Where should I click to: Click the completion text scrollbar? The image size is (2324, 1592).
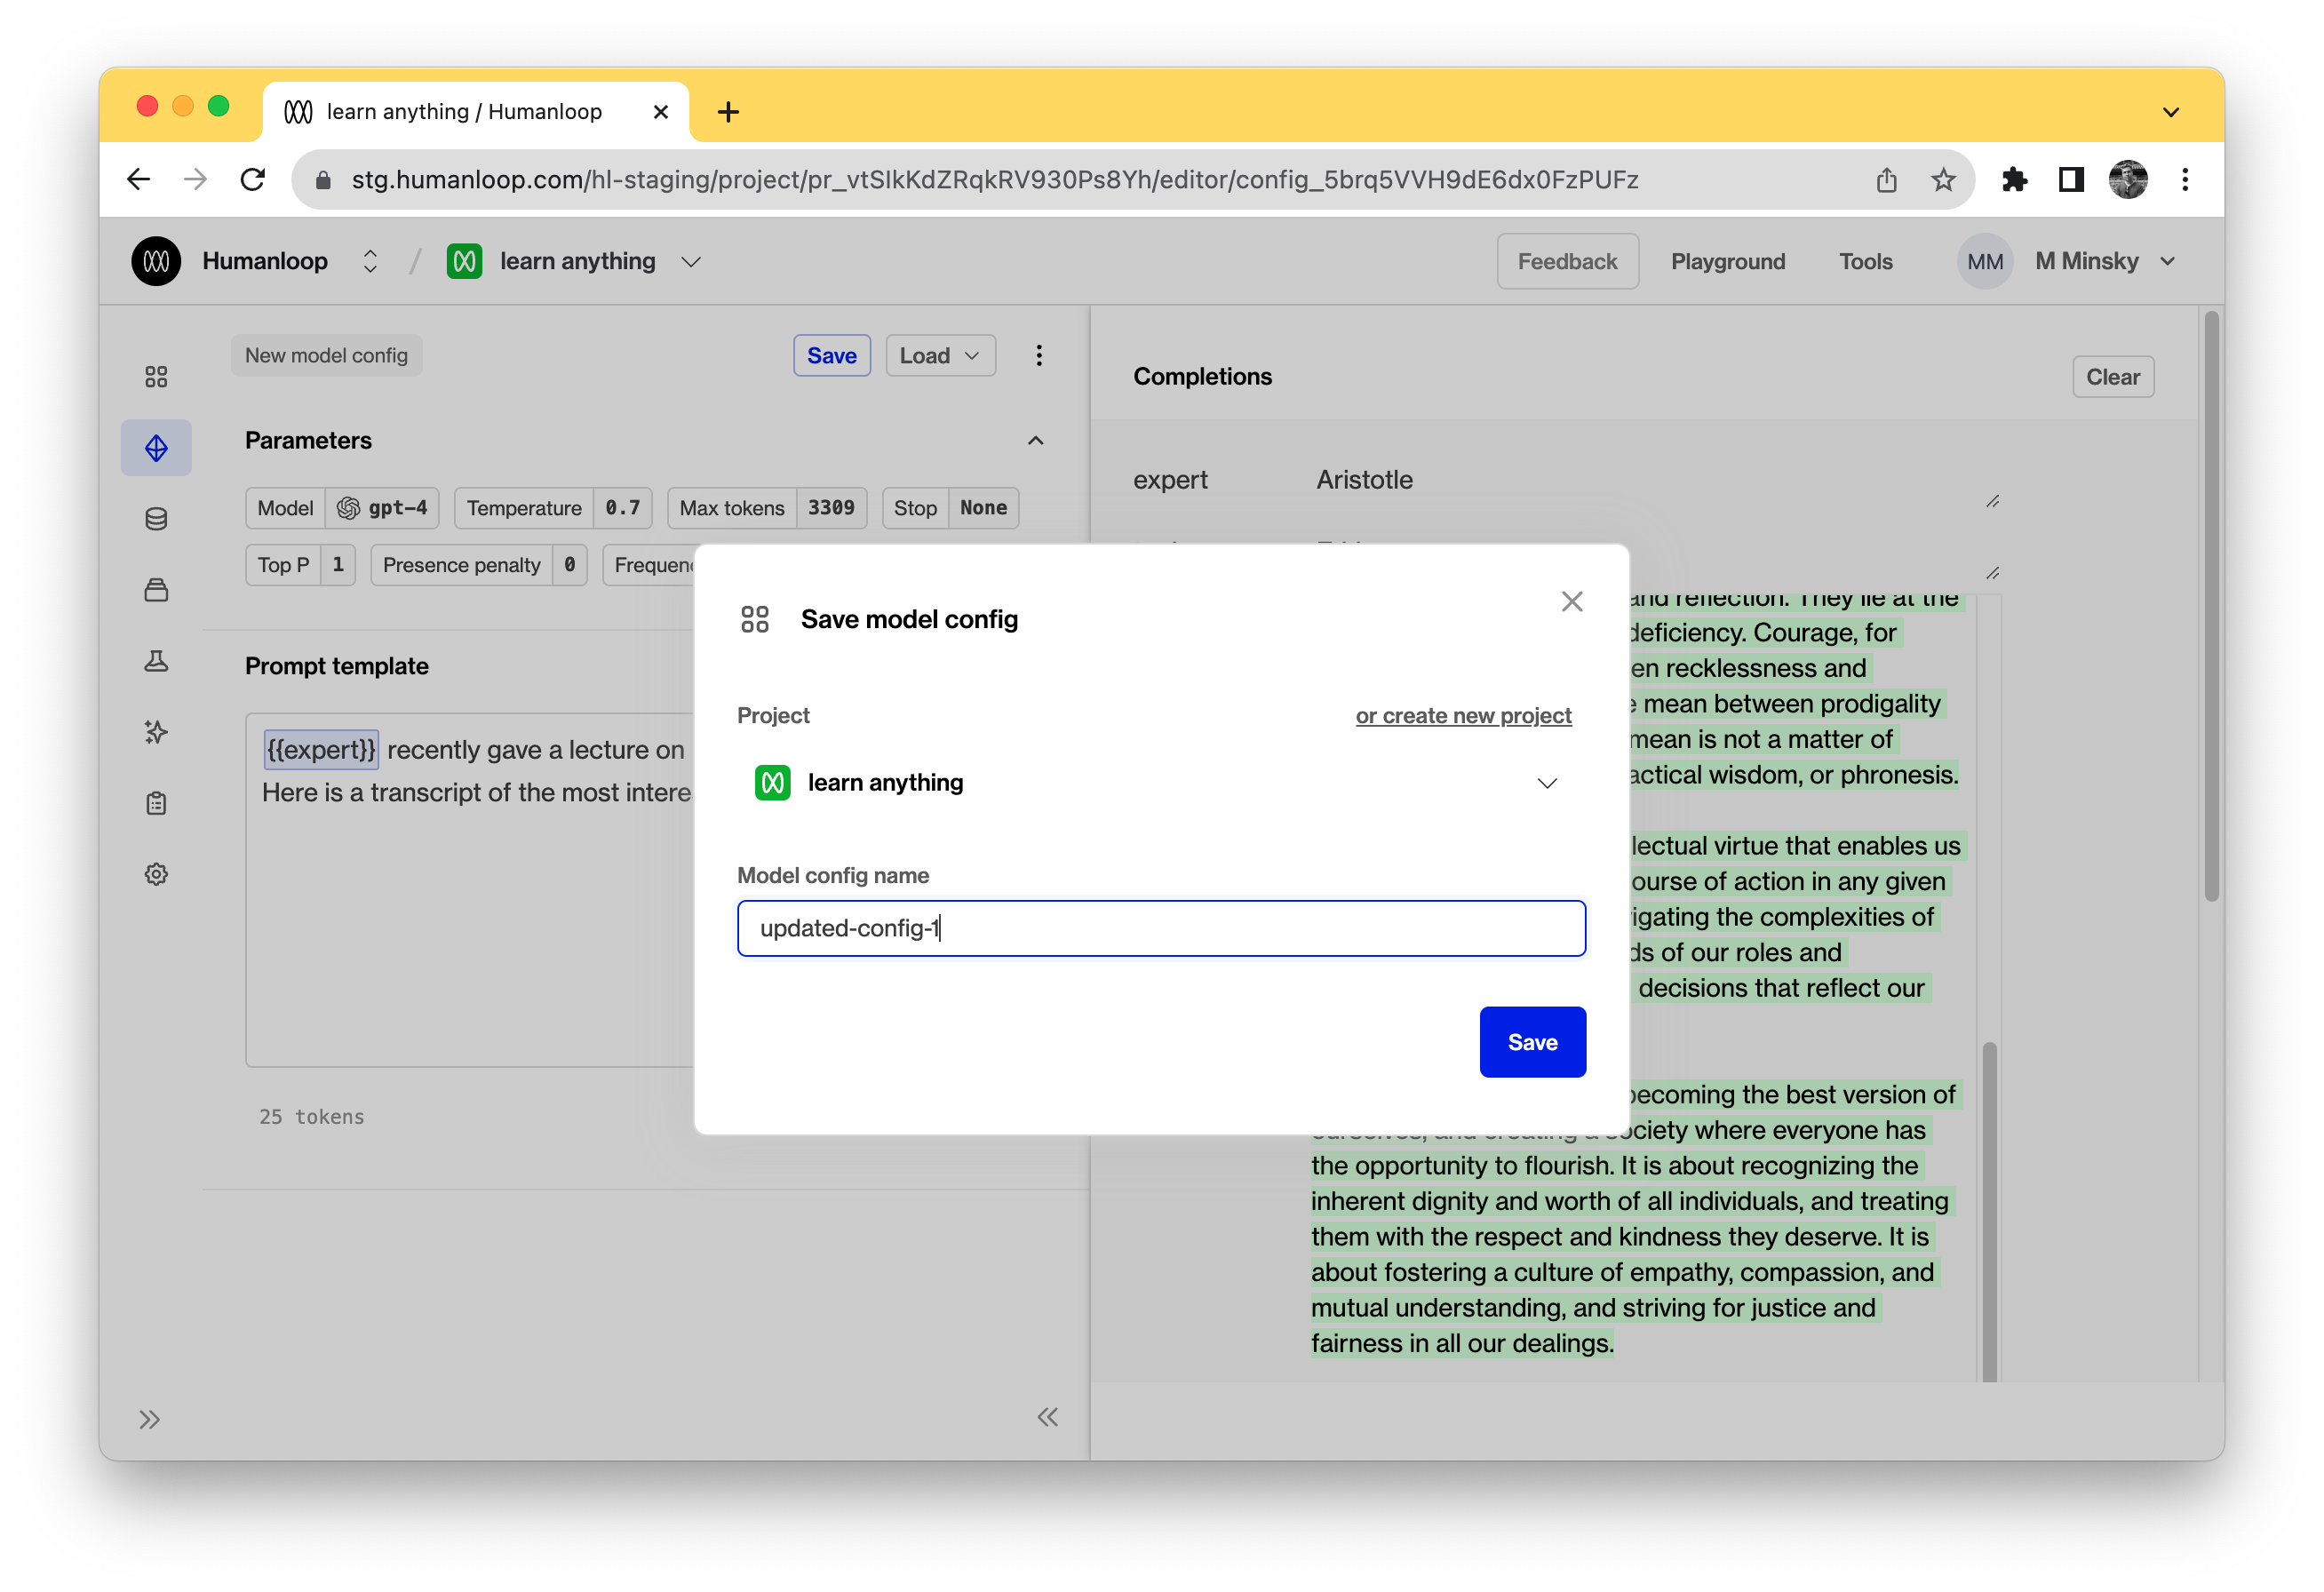[x=1989, y=1211]
